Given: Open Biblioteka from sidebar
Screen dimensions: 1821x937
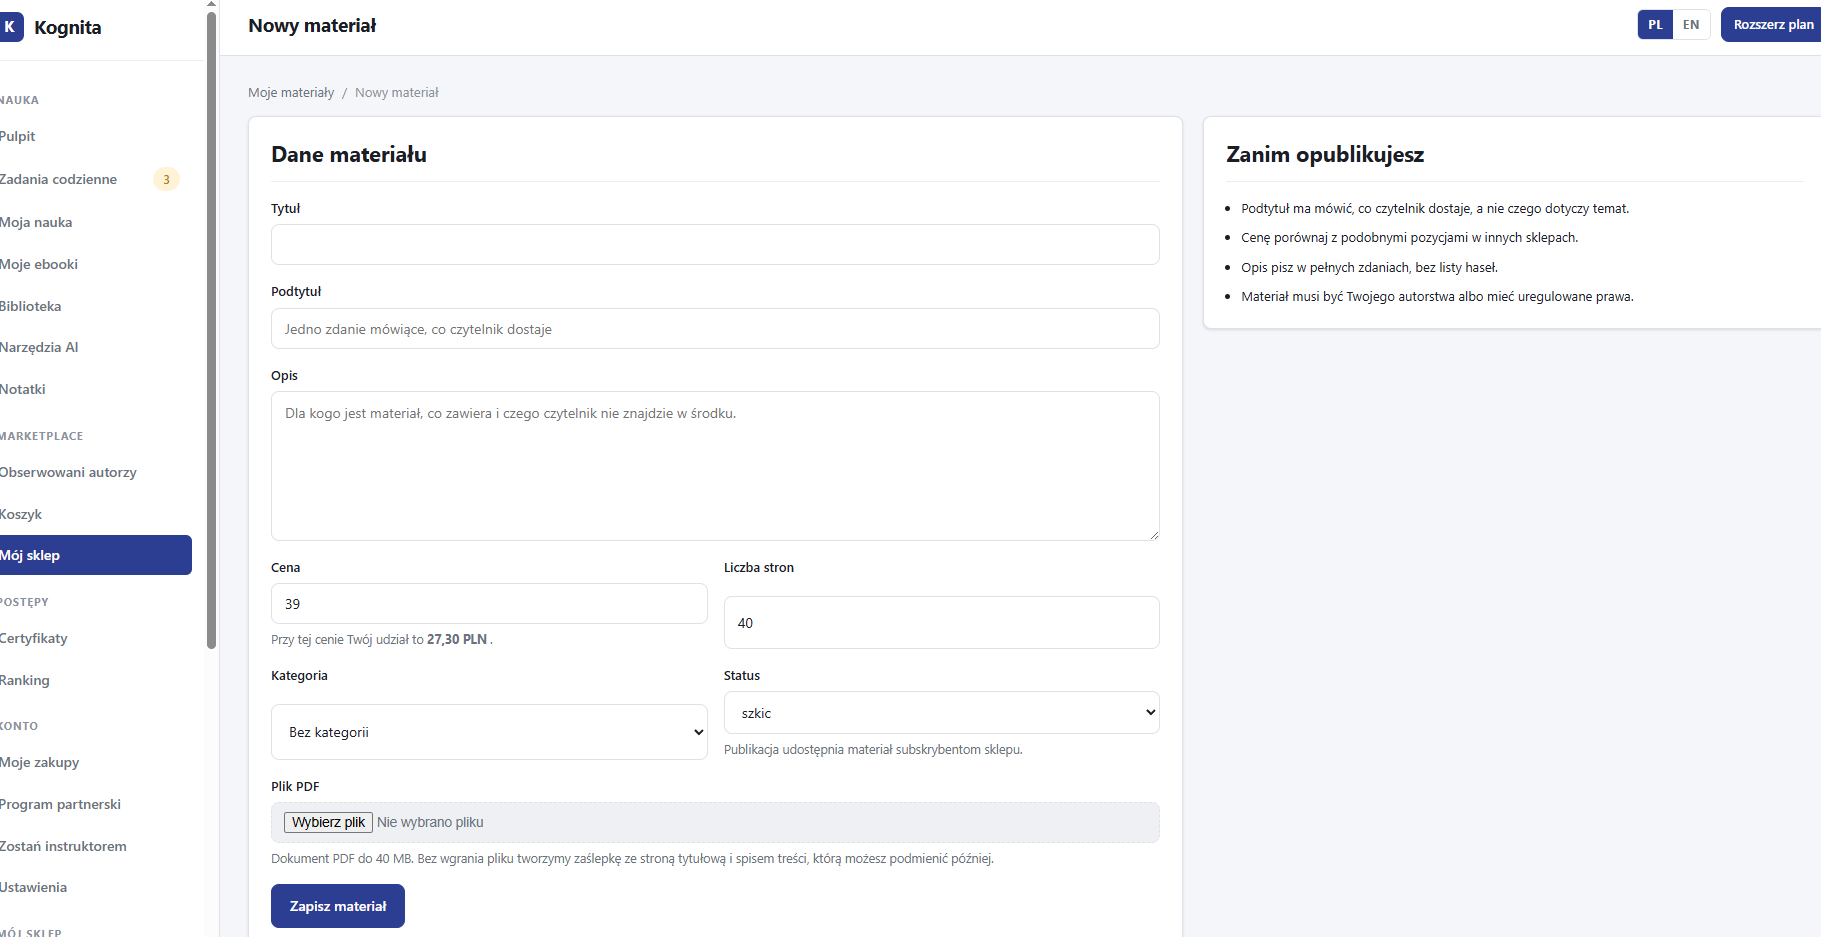Looking at the screenshot, I should tap(30, 307).
